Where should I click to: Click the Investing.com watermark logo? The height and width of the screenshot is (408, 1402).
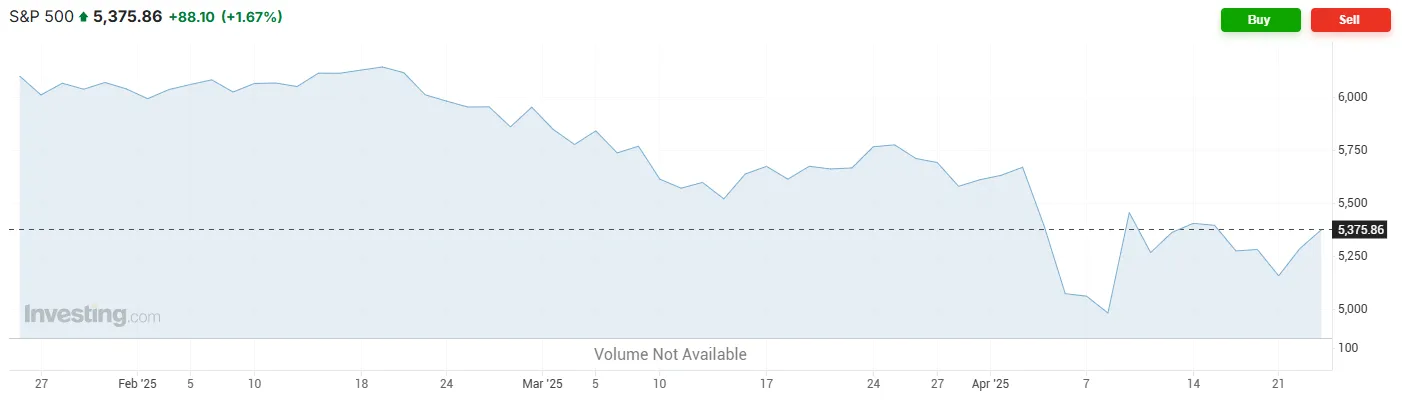tap(91, 316)
